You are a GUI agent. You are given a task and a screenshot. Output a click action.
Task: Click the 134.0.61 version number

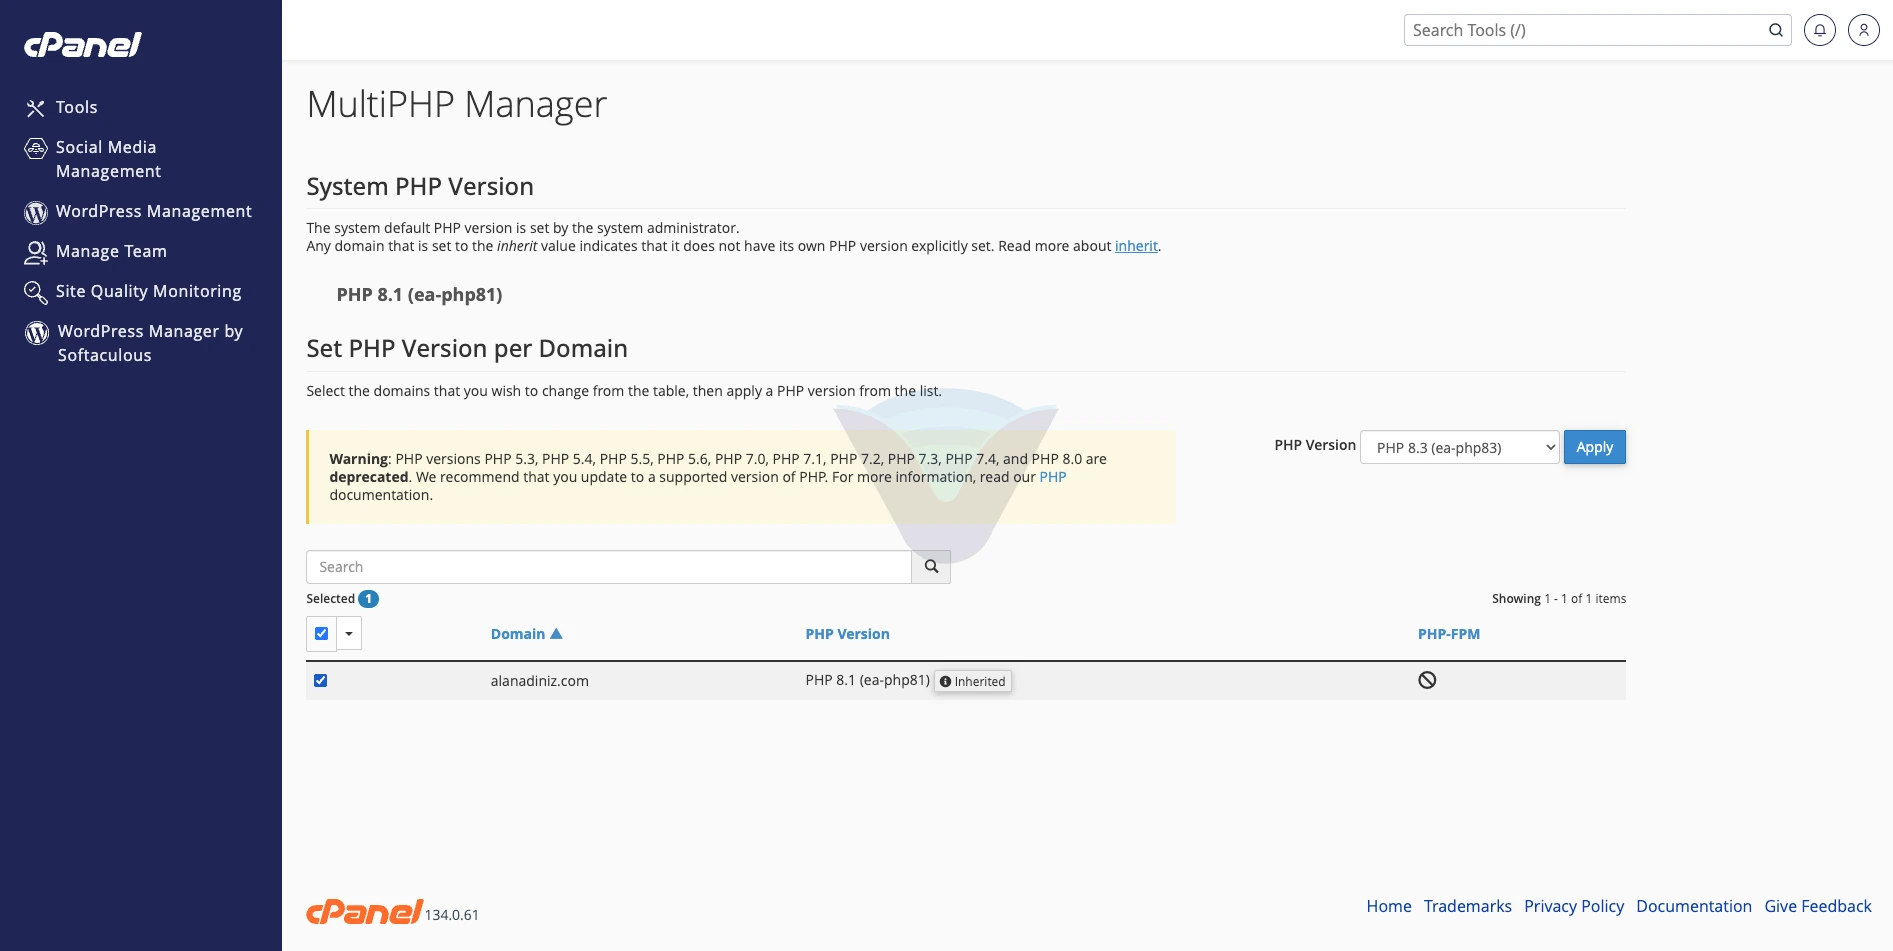[x=452, y=915]
